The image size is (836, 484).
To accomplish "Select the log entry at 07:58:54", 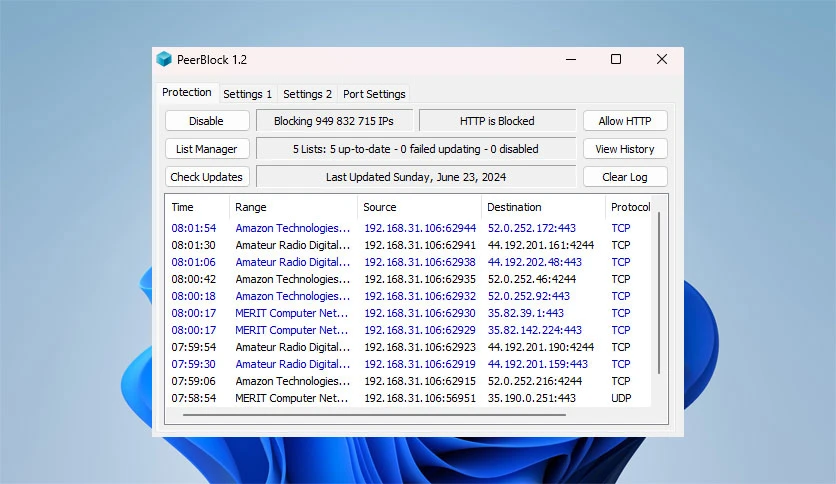I will (x=408, y=398).
